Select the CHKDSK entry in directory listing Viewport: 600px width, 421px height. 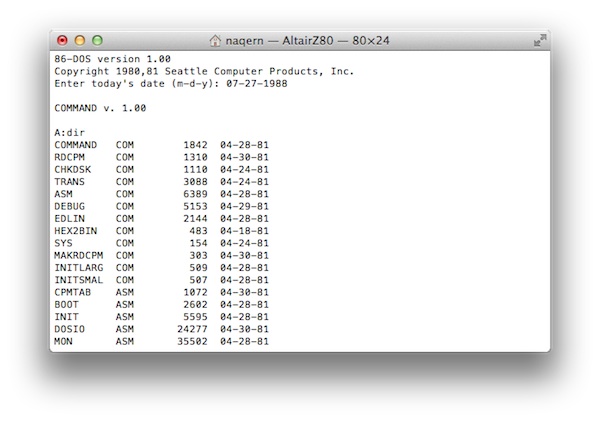pos(72,169)
